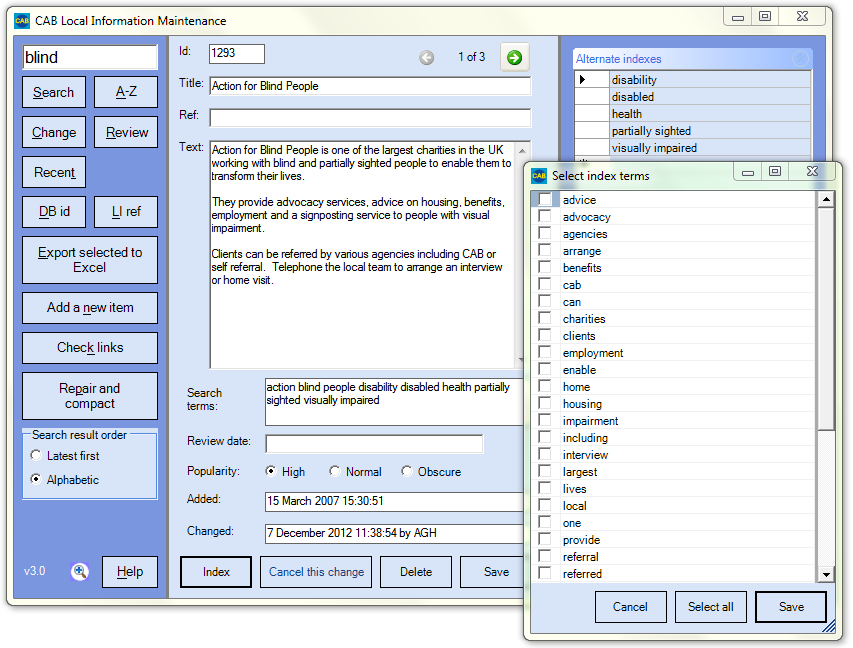Click the empty Ref field
The width and height of the screenshot is (853, 648).
370,118
